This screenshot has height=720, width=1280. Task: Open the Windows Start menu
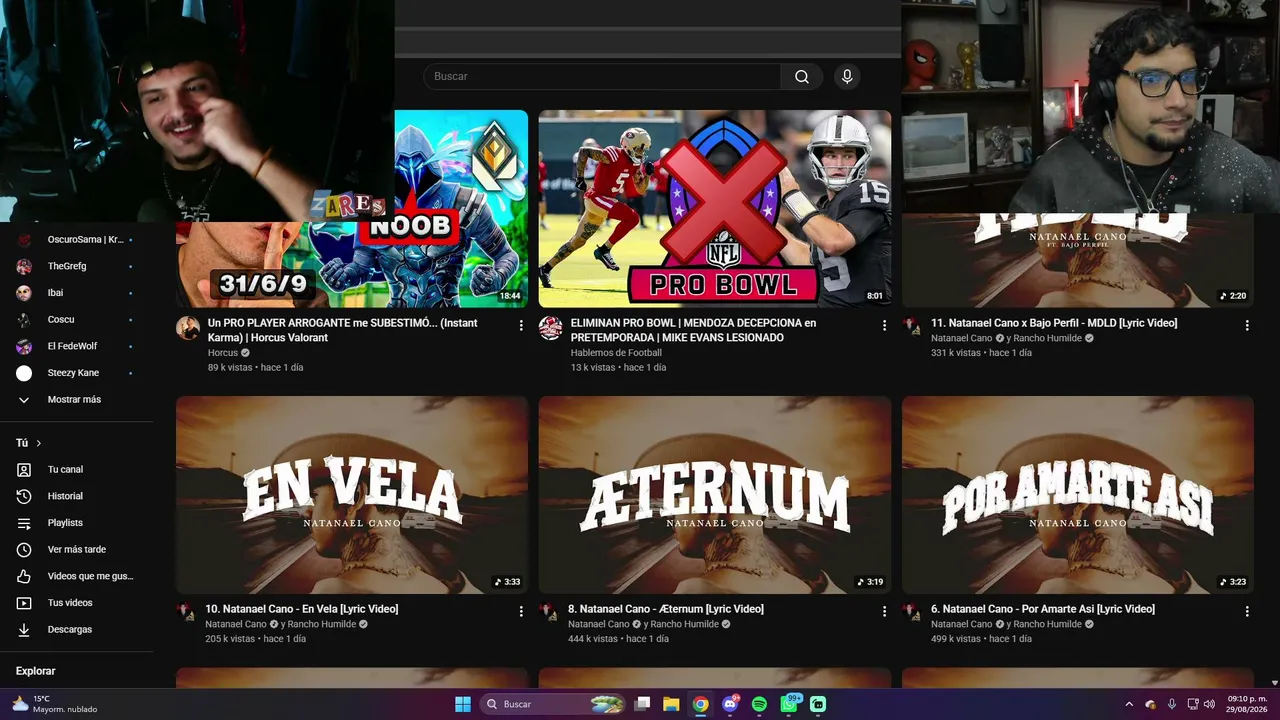click(463, 704)
